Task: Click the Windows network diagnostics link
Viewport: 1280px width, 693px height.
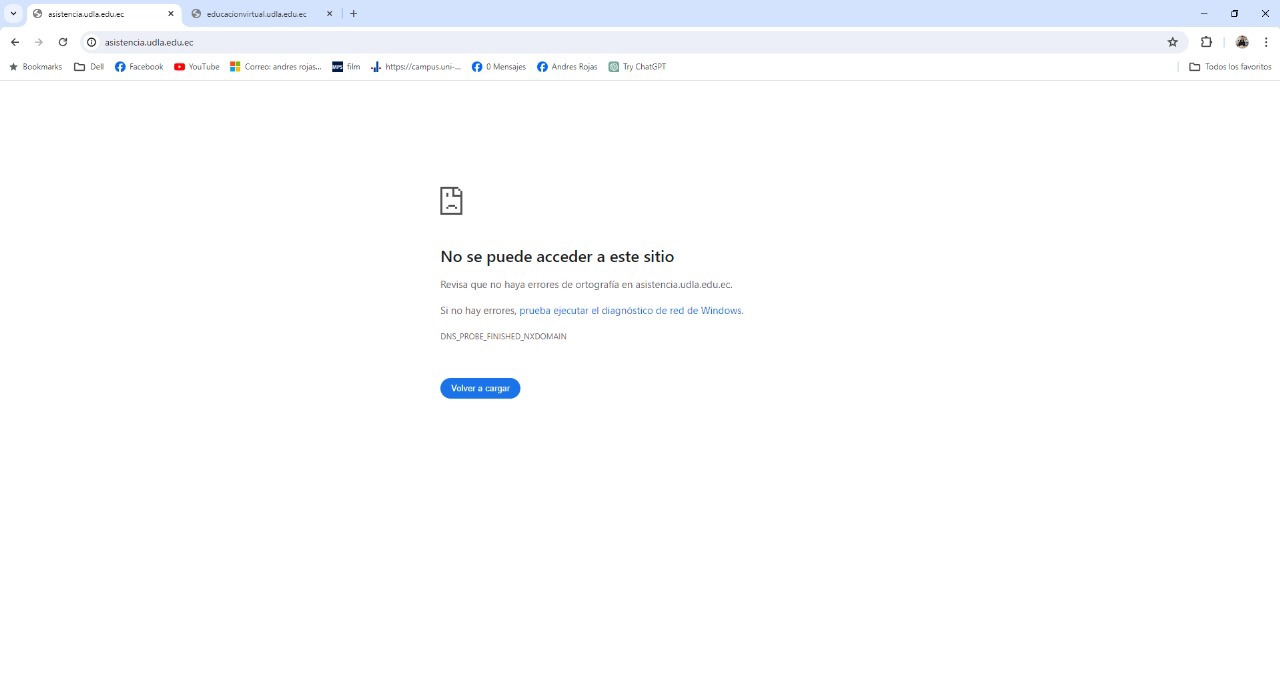Action: [x=630, y=311]
